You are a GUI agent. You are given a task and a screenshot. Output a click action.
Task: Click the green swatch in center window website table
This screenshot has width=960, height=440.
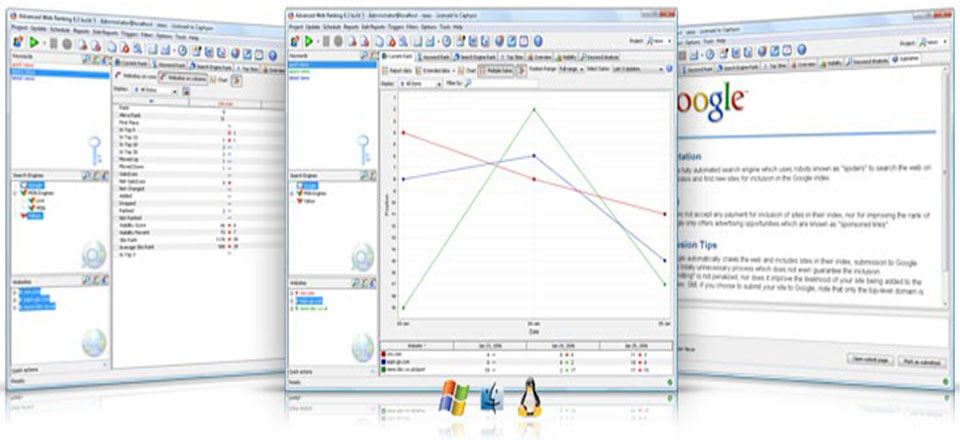click(384, 370)
